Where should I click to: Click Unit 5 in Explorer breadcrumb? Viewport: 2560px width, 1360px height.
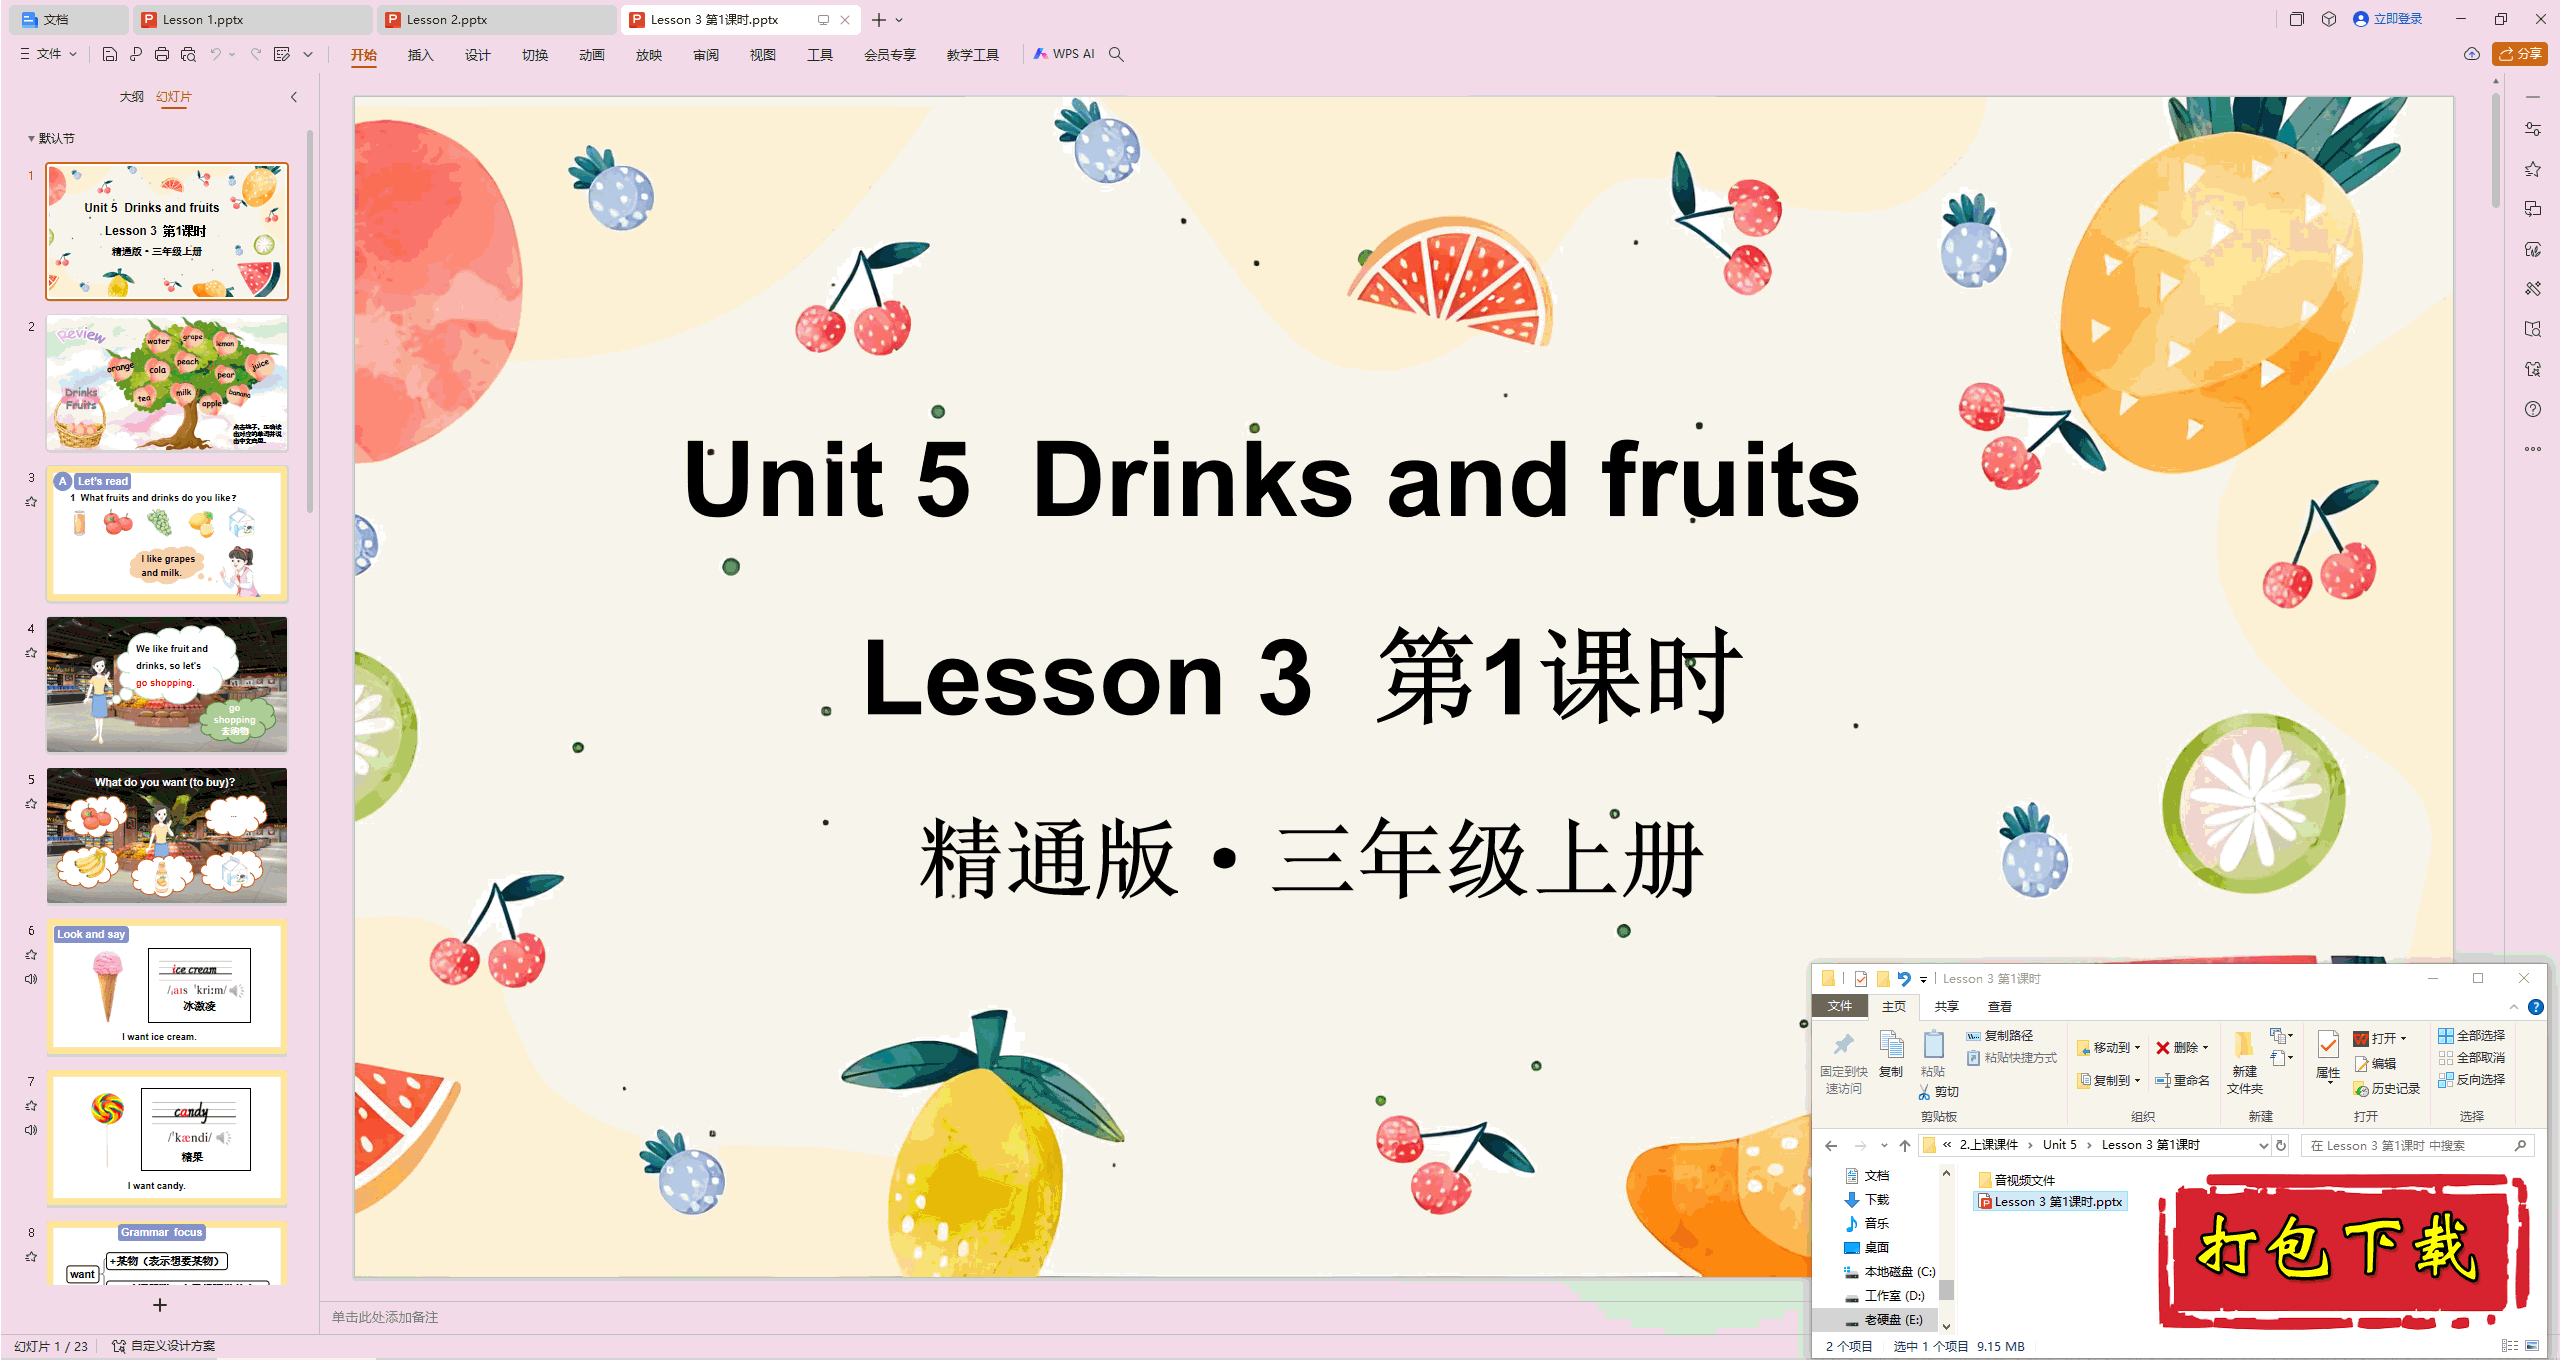coord(2059,1145)
